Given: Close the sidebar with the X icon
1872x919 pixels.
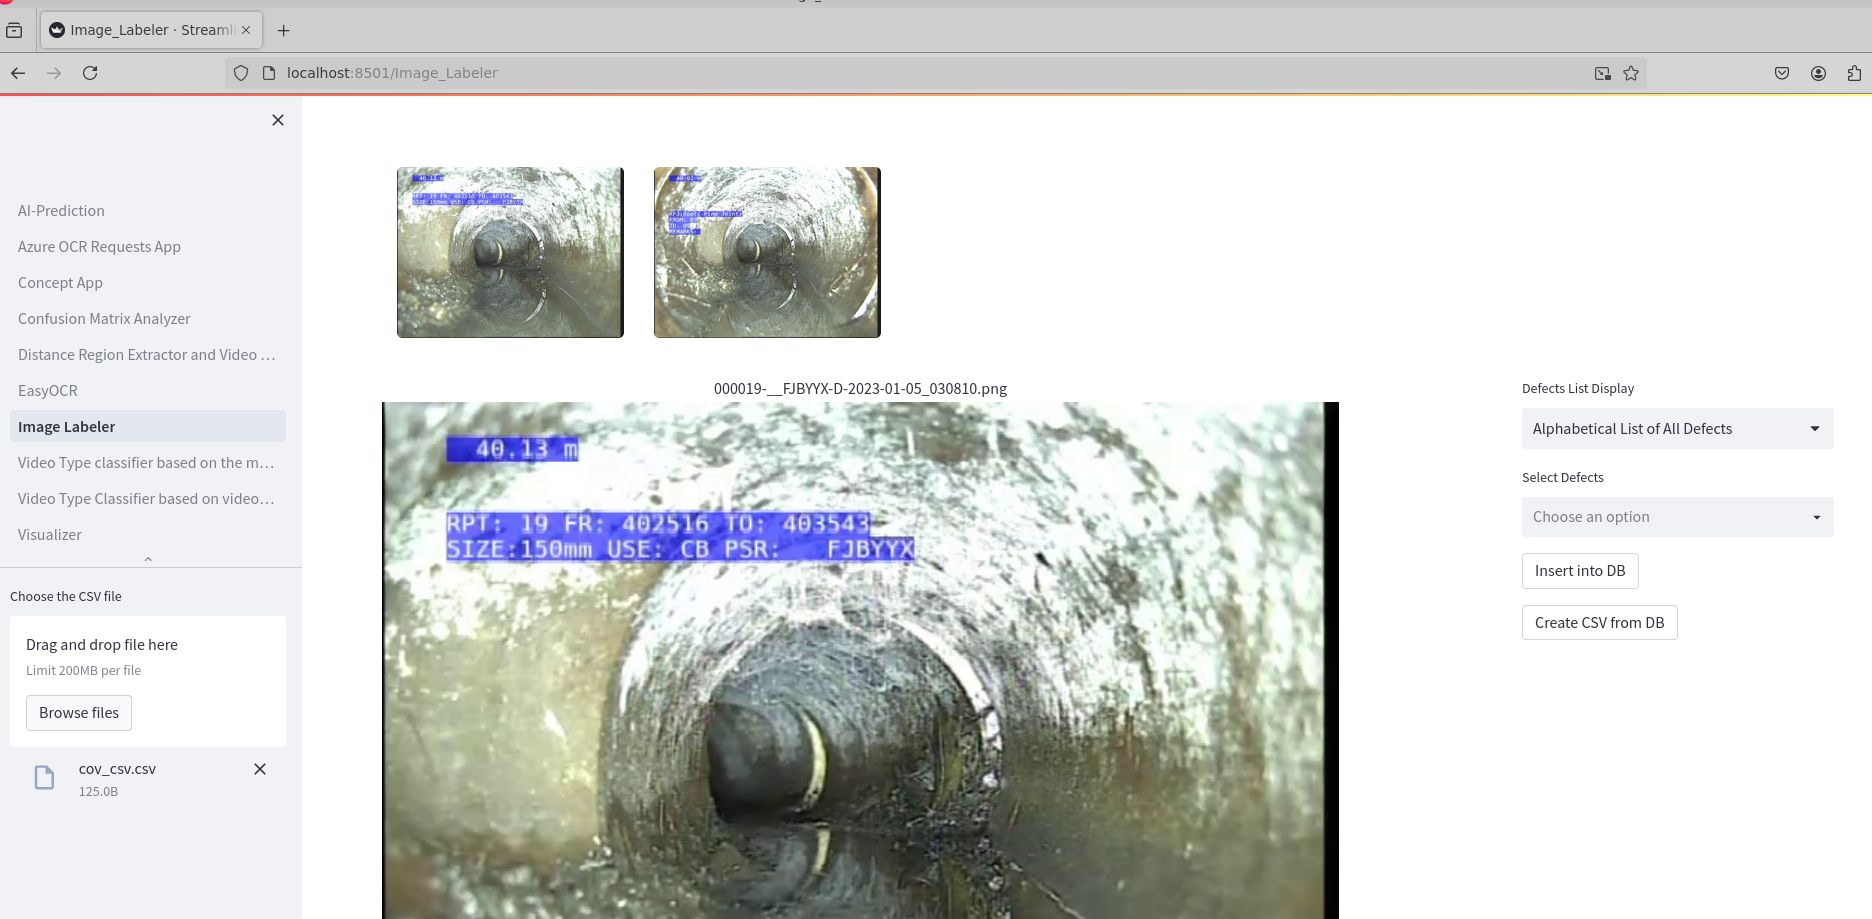Looking at the screenshot, I should tap(278, 120).
